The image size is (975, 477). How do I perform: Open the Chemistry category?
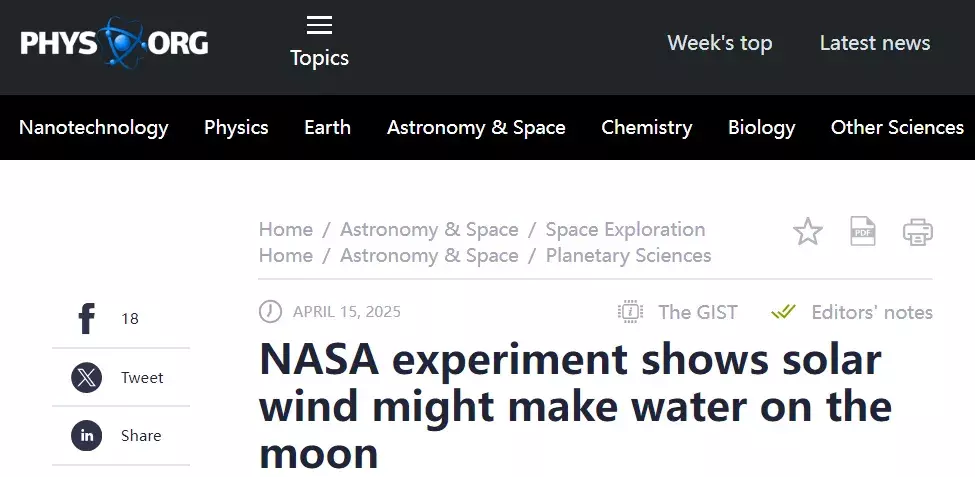(x=646, y=127)
